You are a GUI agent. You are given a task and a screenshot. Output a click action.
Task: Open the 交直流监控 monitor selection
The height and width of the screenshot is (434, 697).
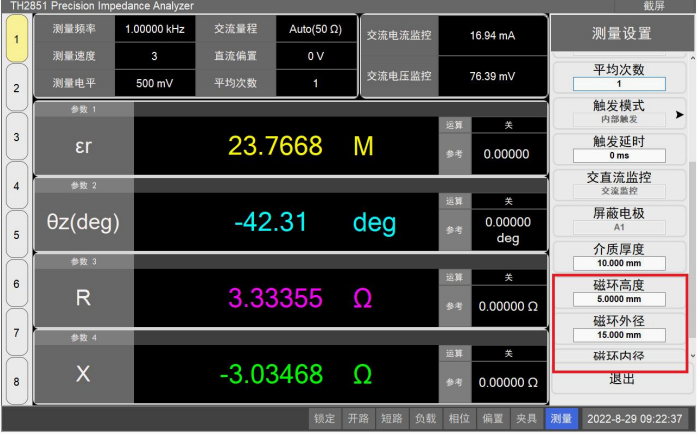[619, 190]
